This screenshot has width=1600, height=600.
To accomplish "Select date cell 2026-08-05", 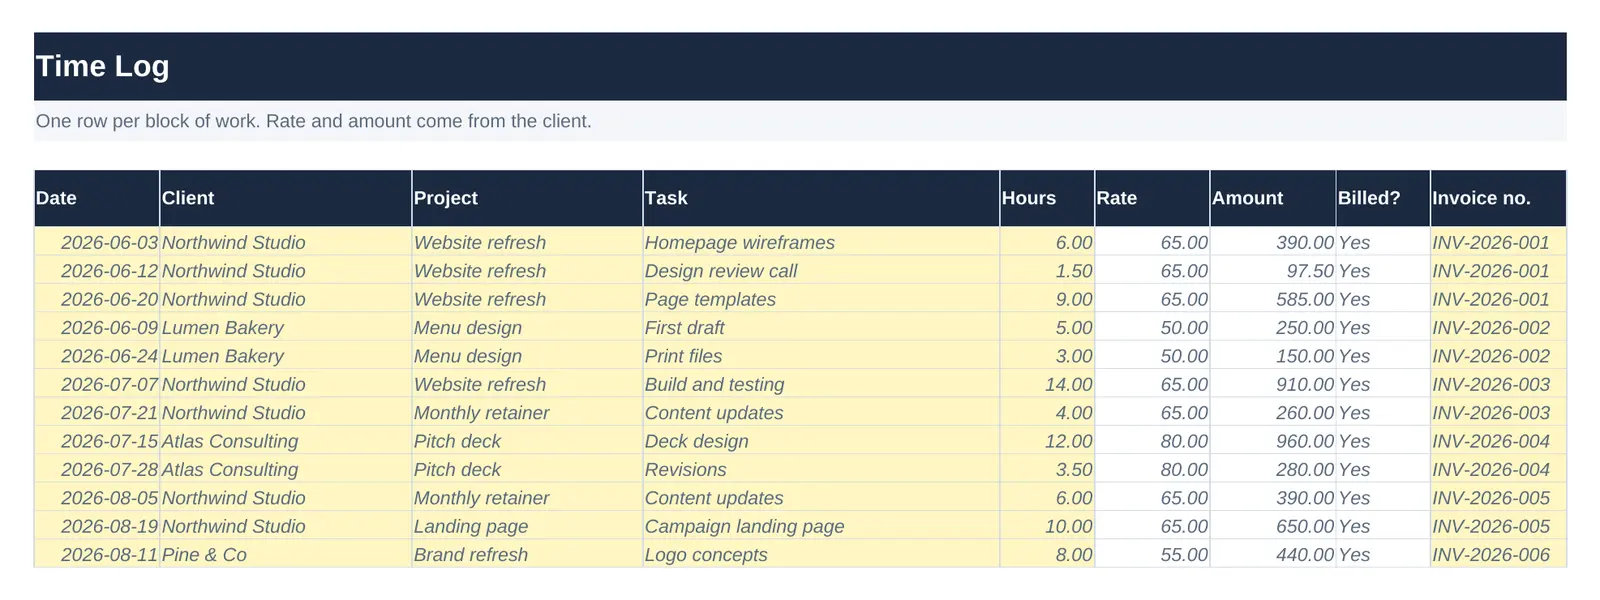I will (x=97, y=498).
